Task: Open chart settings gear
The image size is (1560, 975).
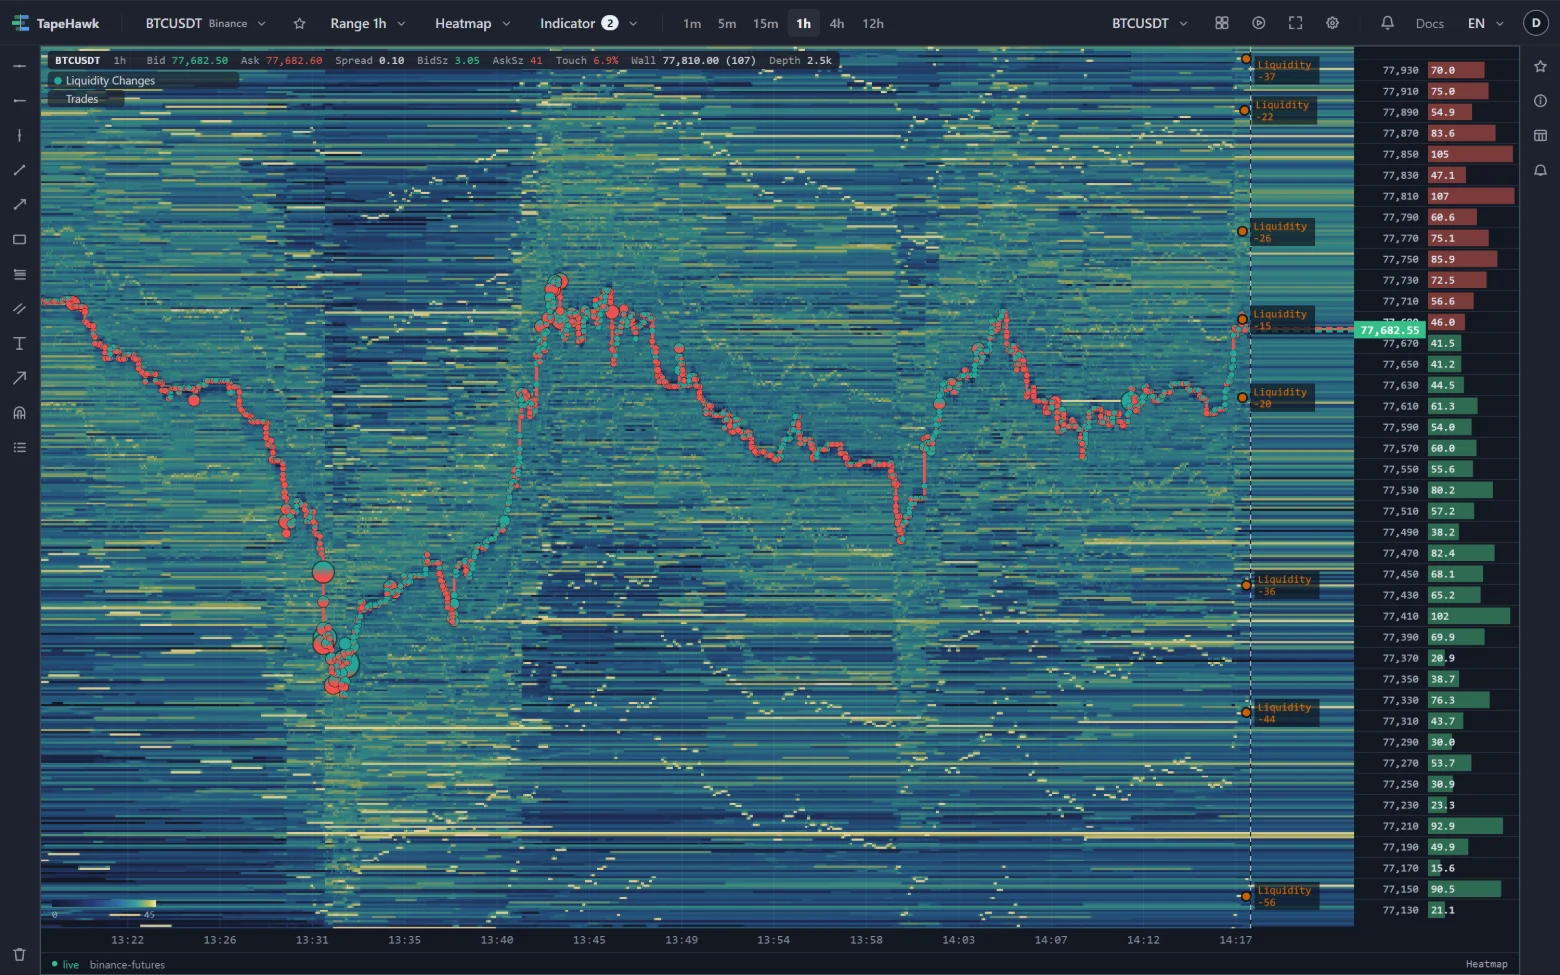Action: (x=1332, y=23)
